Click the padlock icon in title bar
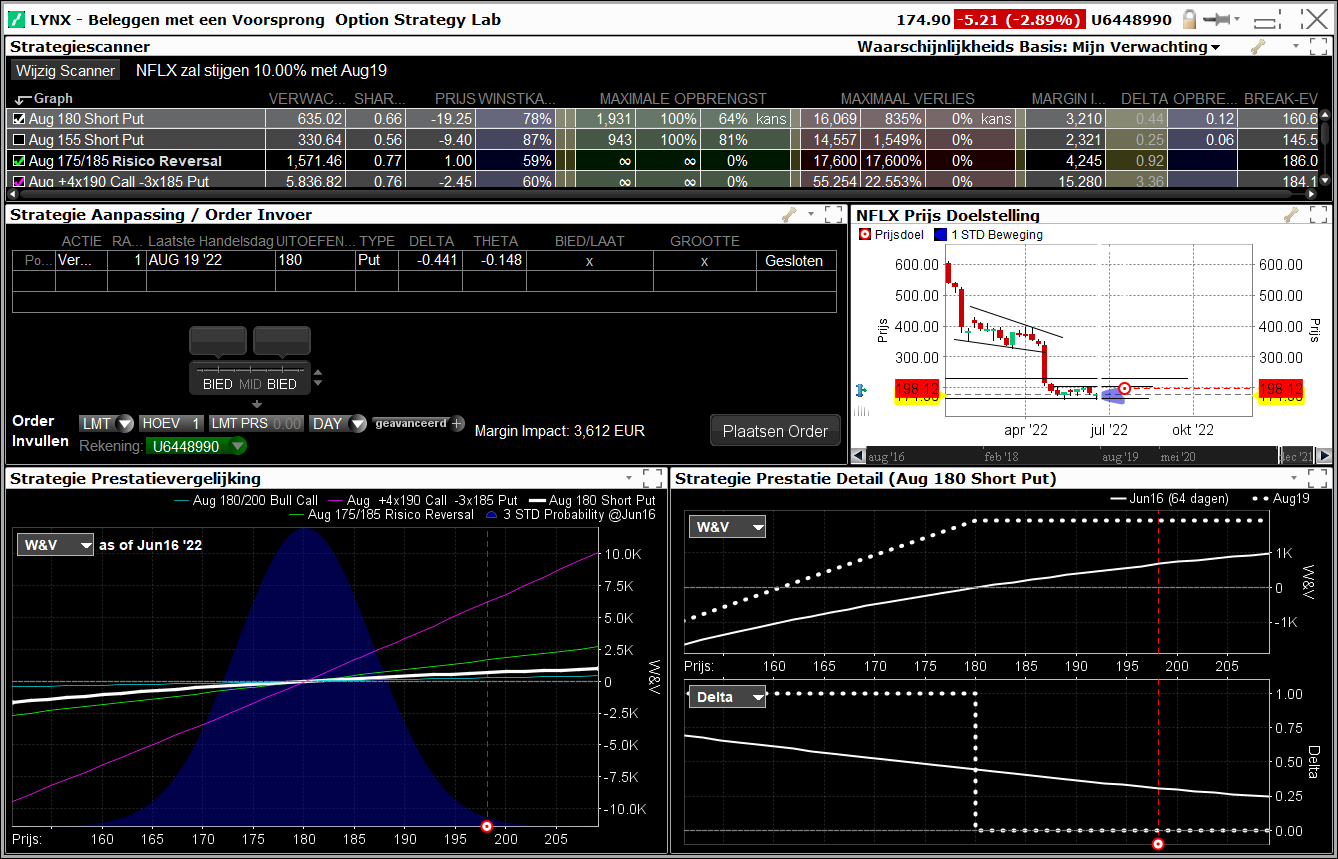Screen dimensions: 1338x859 (1190, 19)
